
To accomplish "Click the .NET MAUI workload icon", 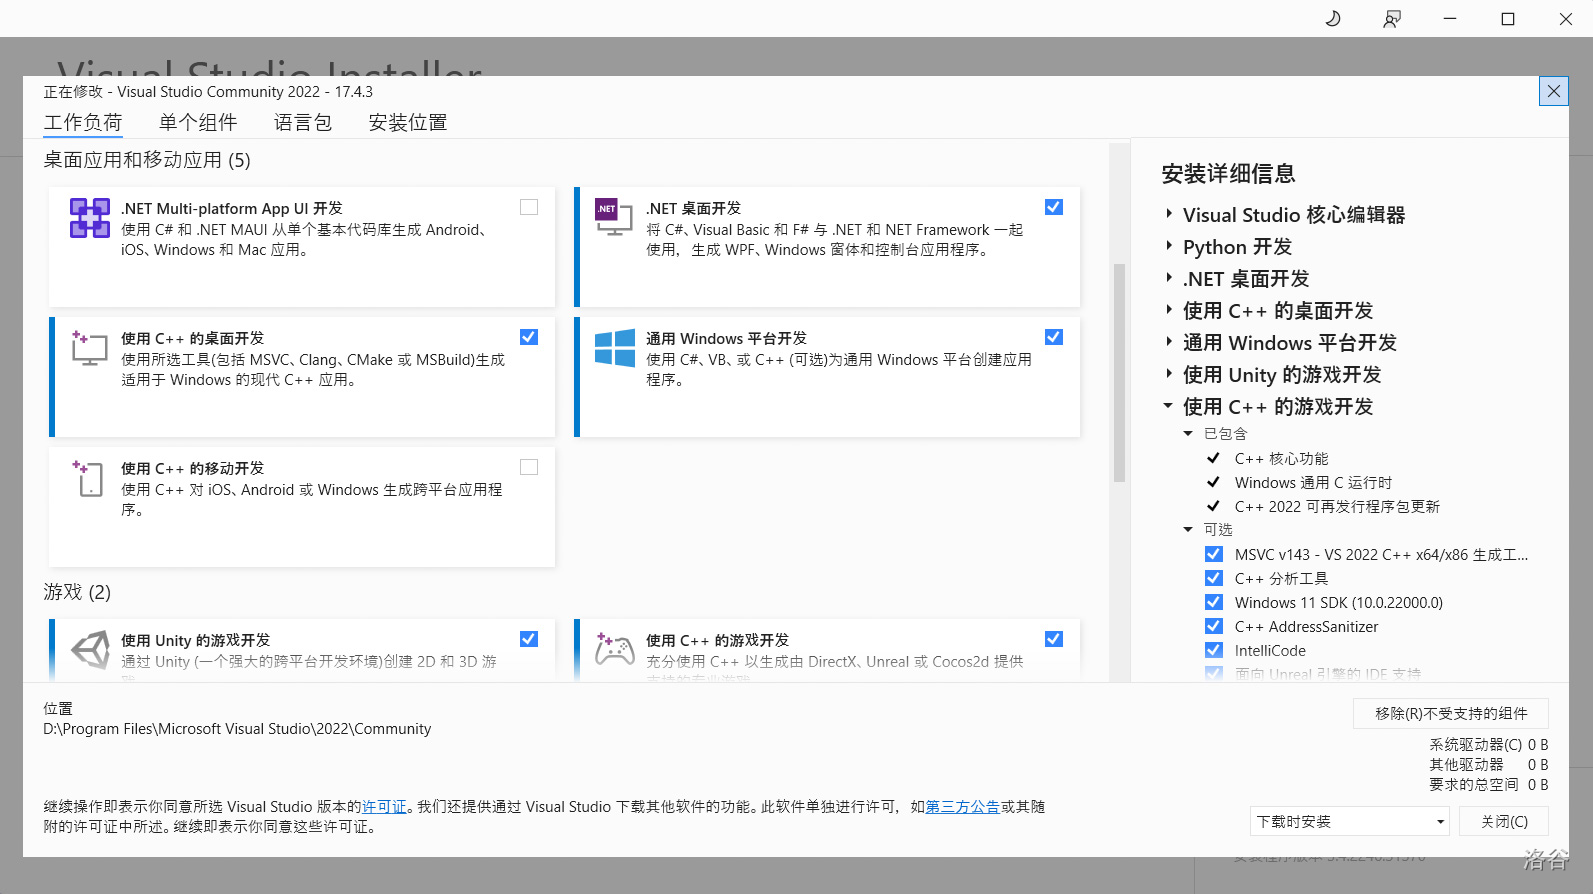I will pyautogui.click(x=90, y=217).
